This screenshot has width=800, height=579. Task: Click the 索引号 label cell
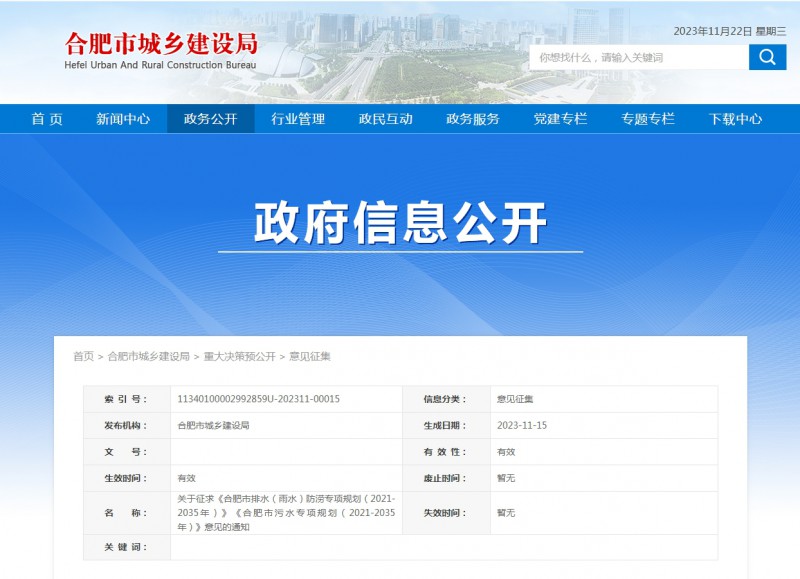(x=127, y=399)
